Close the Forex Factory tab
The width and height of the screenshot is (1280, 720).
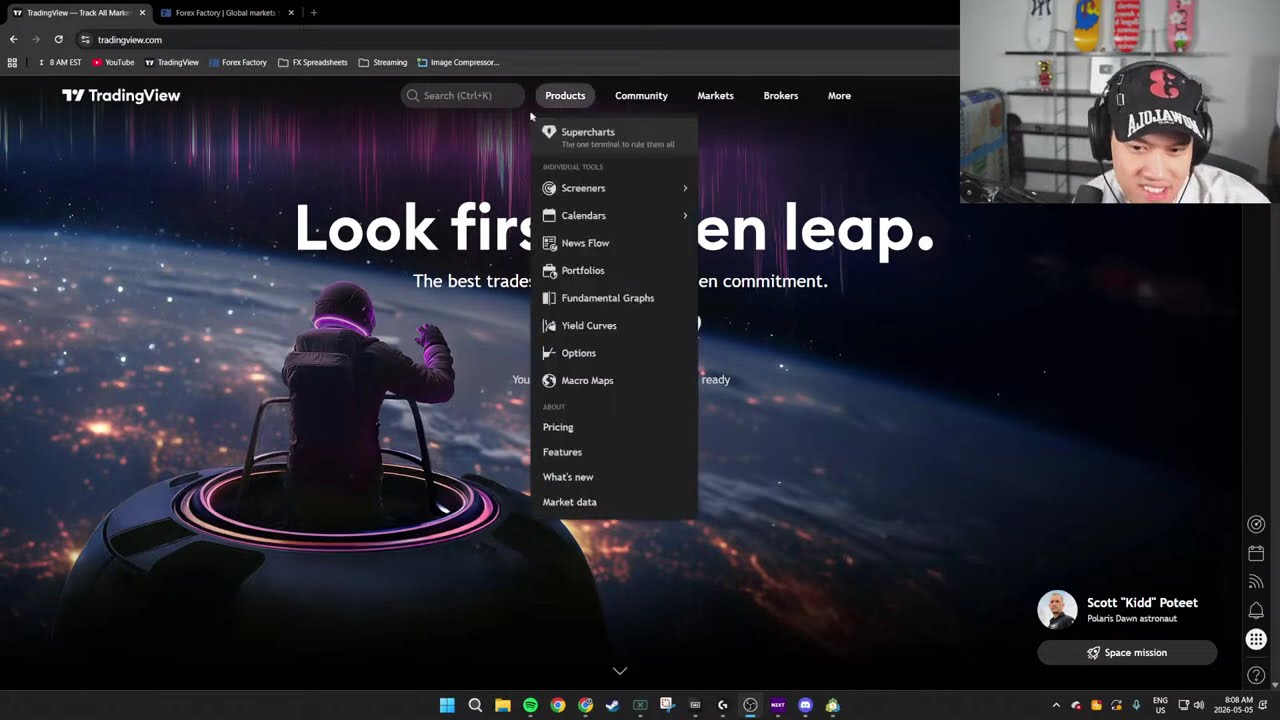291,13
